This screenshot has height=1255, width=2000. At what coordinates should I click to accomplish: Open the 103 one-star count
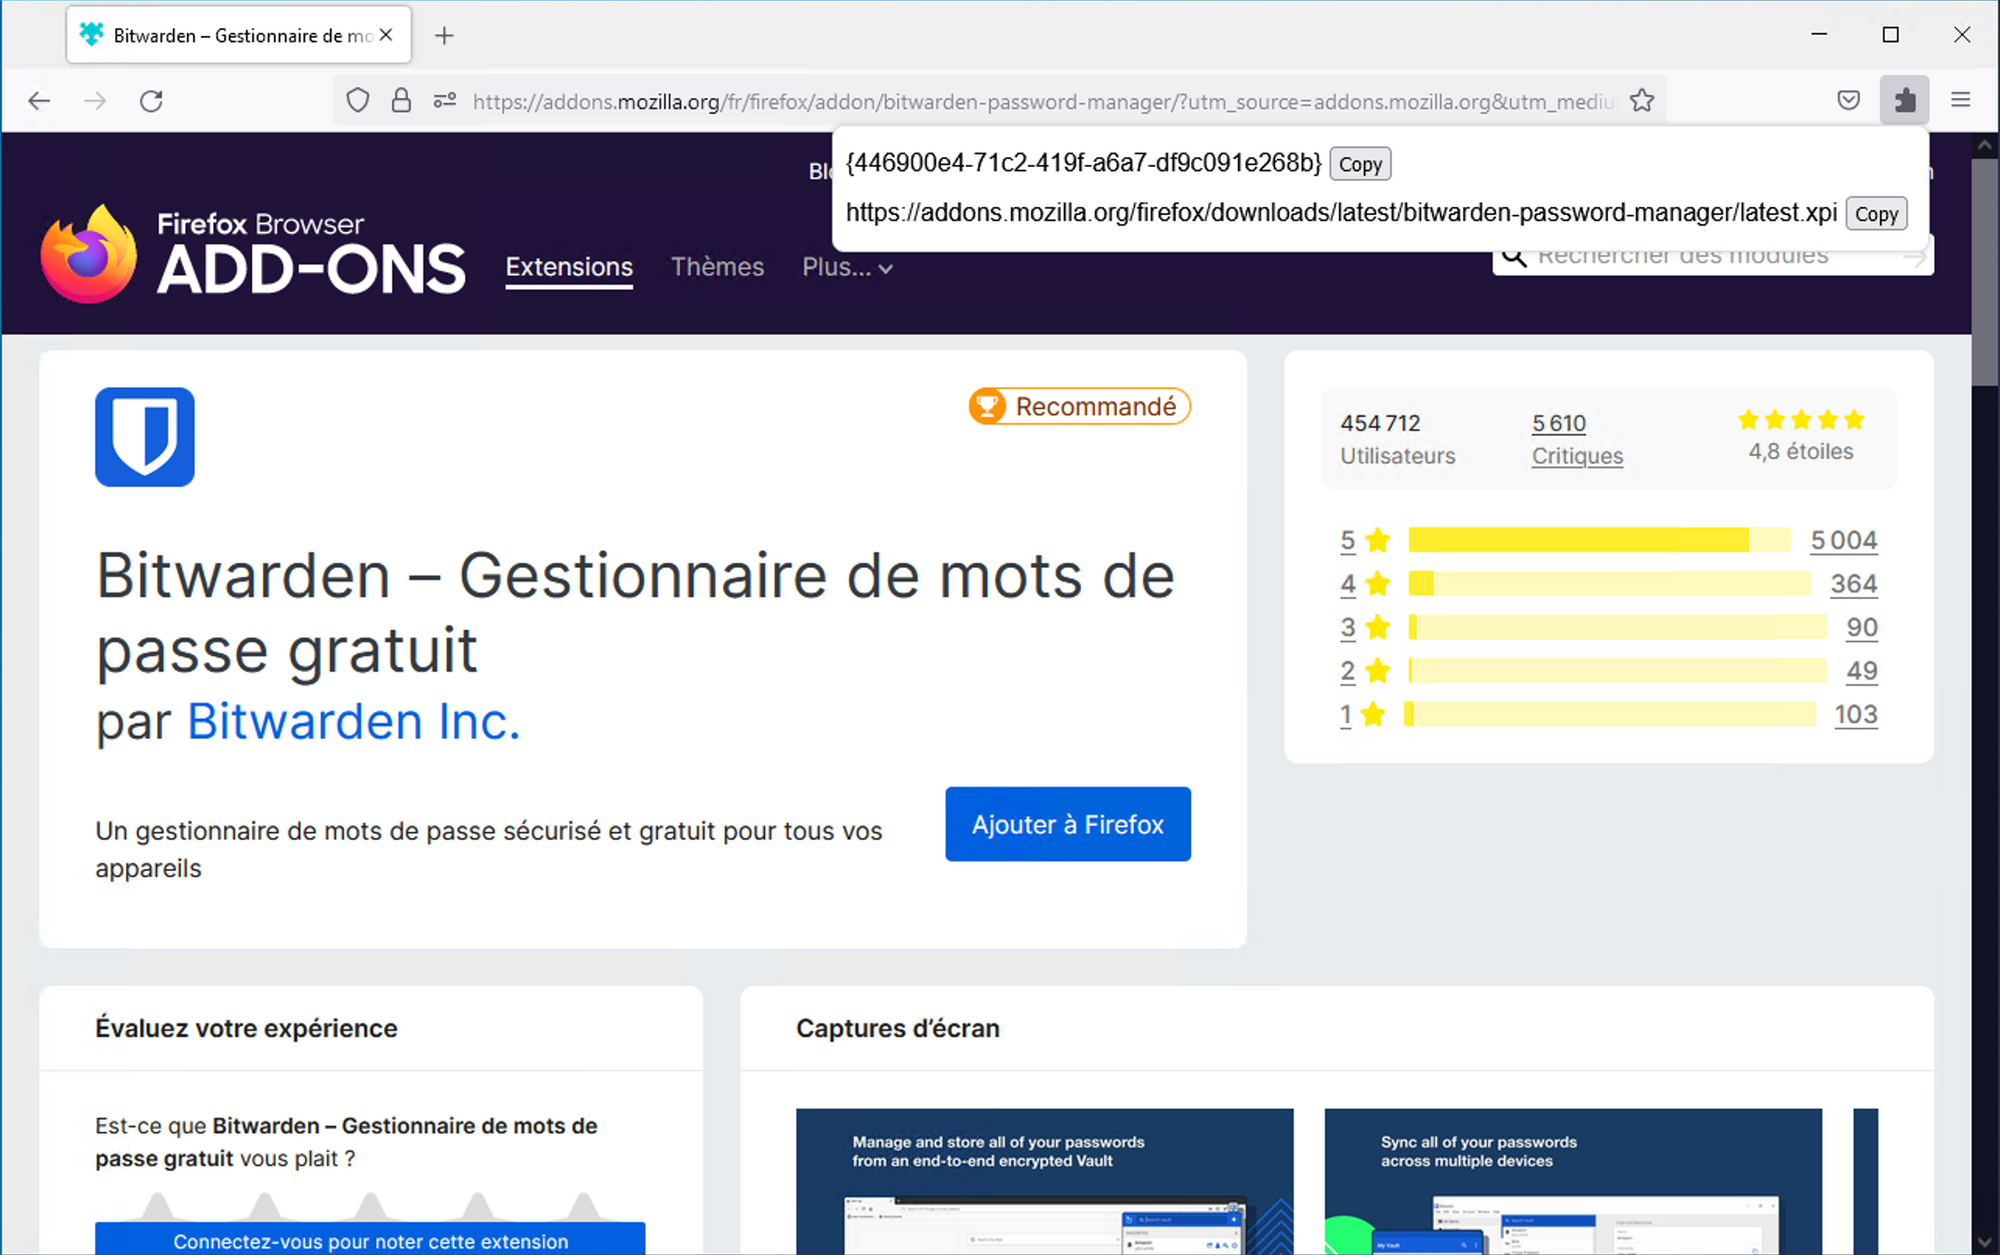1856,715
